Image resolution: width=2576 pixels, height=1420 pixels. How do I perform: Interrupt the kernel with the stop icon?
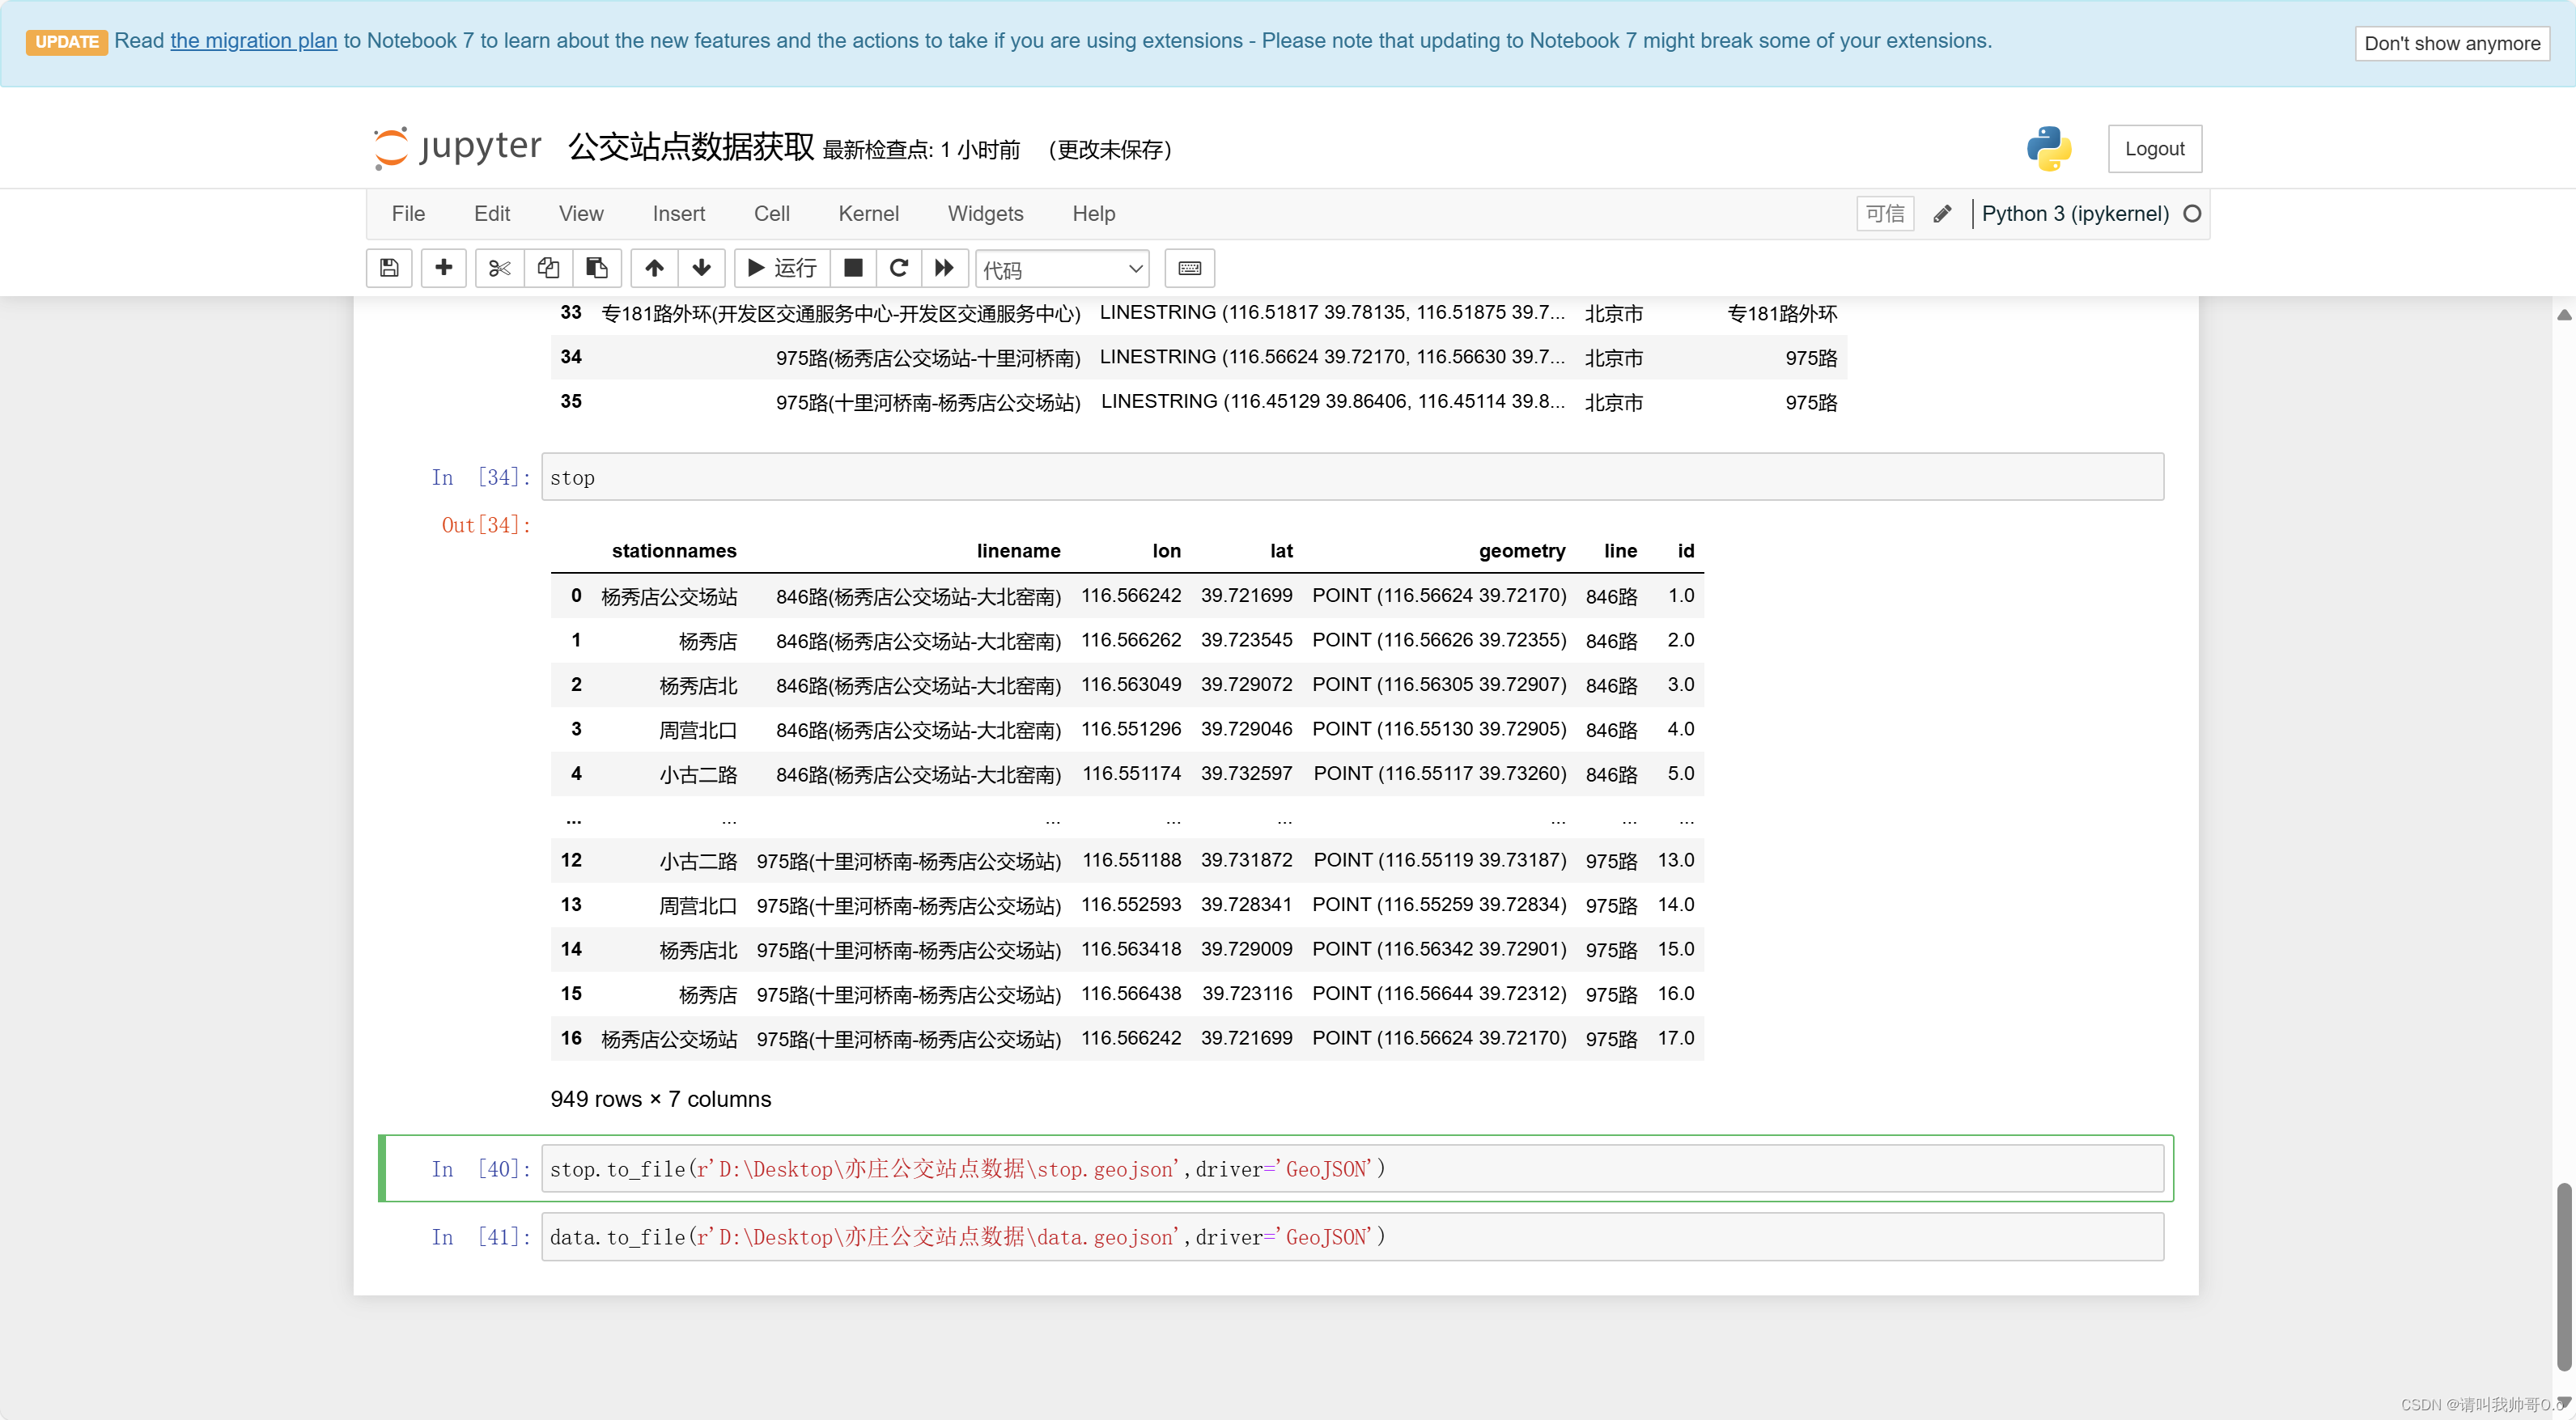pyautogui.click(x=852, y=268)
